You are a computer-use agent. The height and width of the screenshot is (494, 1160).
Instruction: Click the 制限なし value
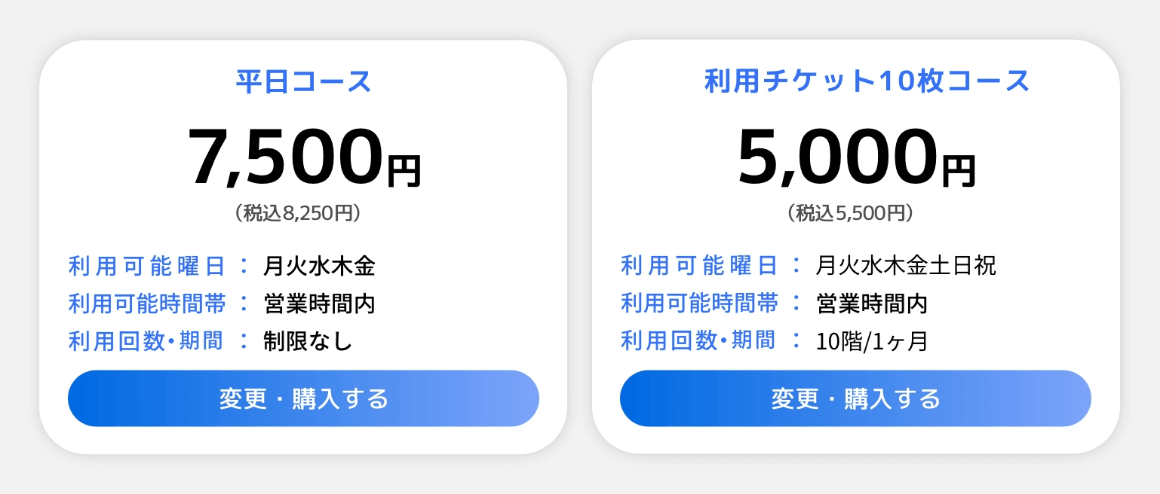click(x=308, y=341)
